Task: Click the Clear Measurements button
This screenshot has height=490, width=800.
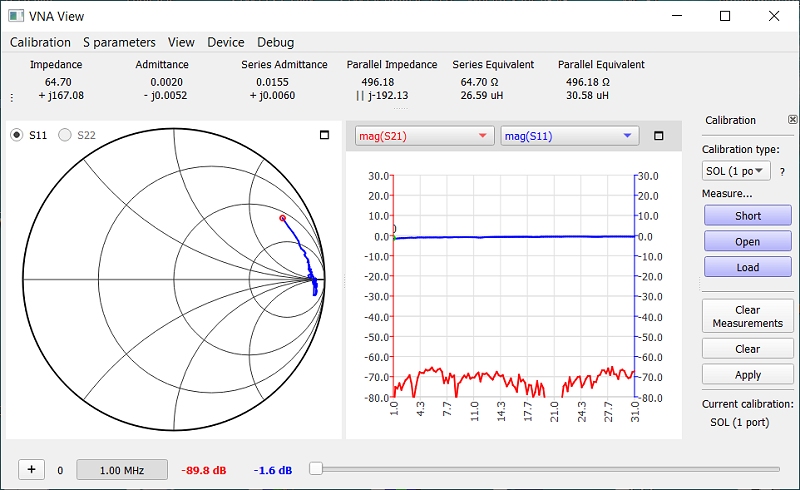Action: [747, 316]
